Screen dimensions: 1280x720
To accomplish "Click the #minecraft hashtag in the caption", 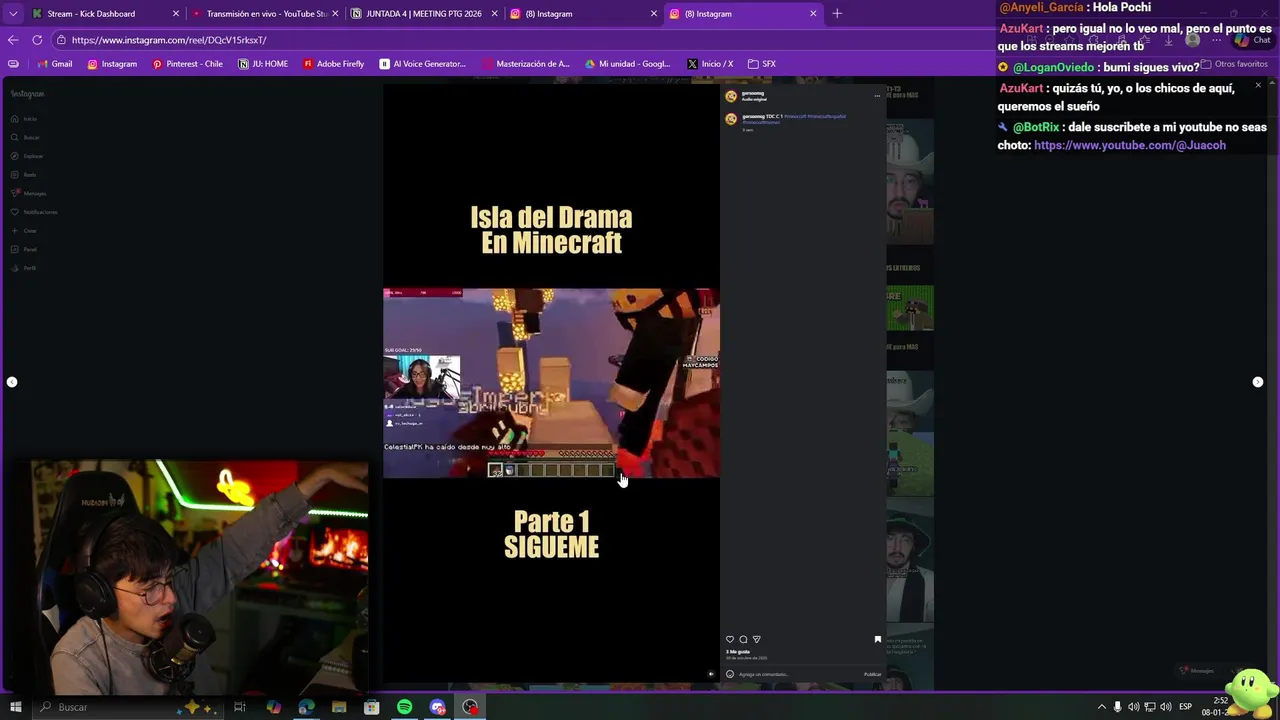I will point(795,116).
